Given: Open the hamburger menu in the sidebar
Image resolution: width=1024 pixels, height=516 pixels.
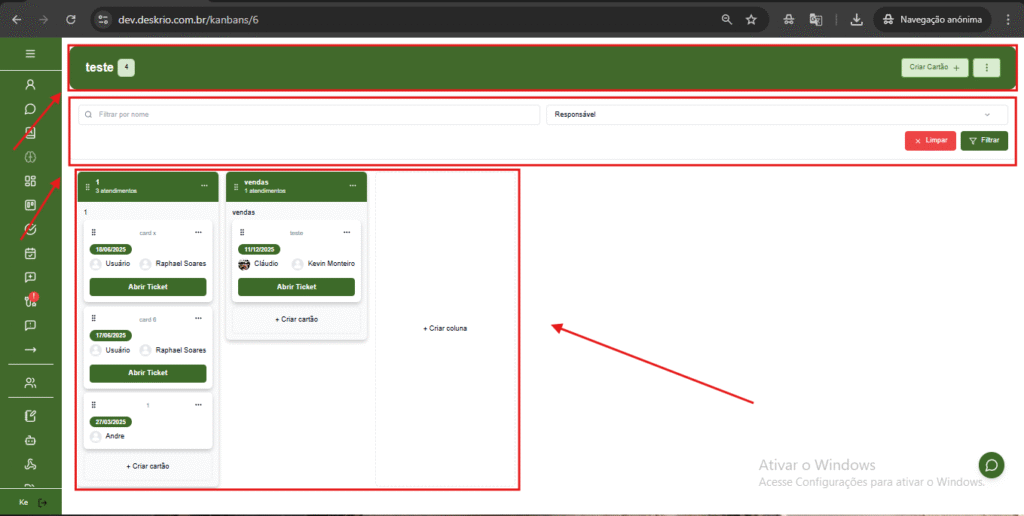Looking at the screenshot, I should (30, 53).
